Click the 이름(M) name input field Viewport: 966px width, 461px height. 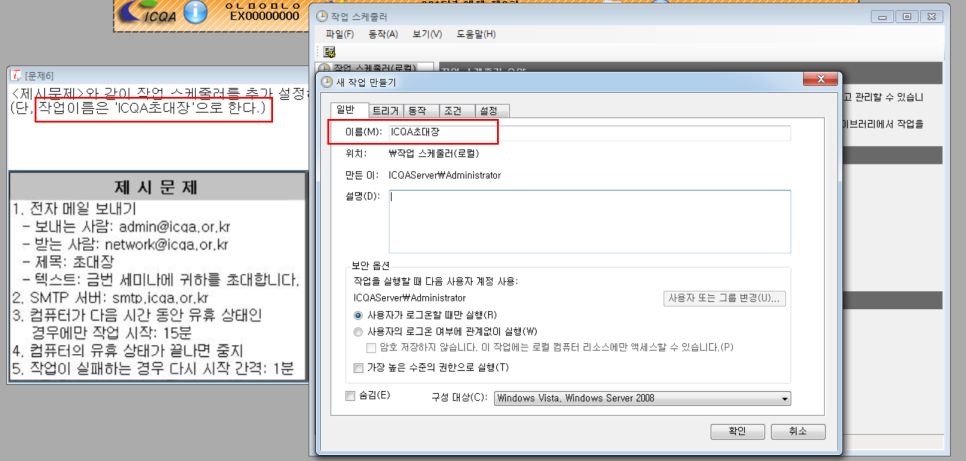[x=590, y=133]
